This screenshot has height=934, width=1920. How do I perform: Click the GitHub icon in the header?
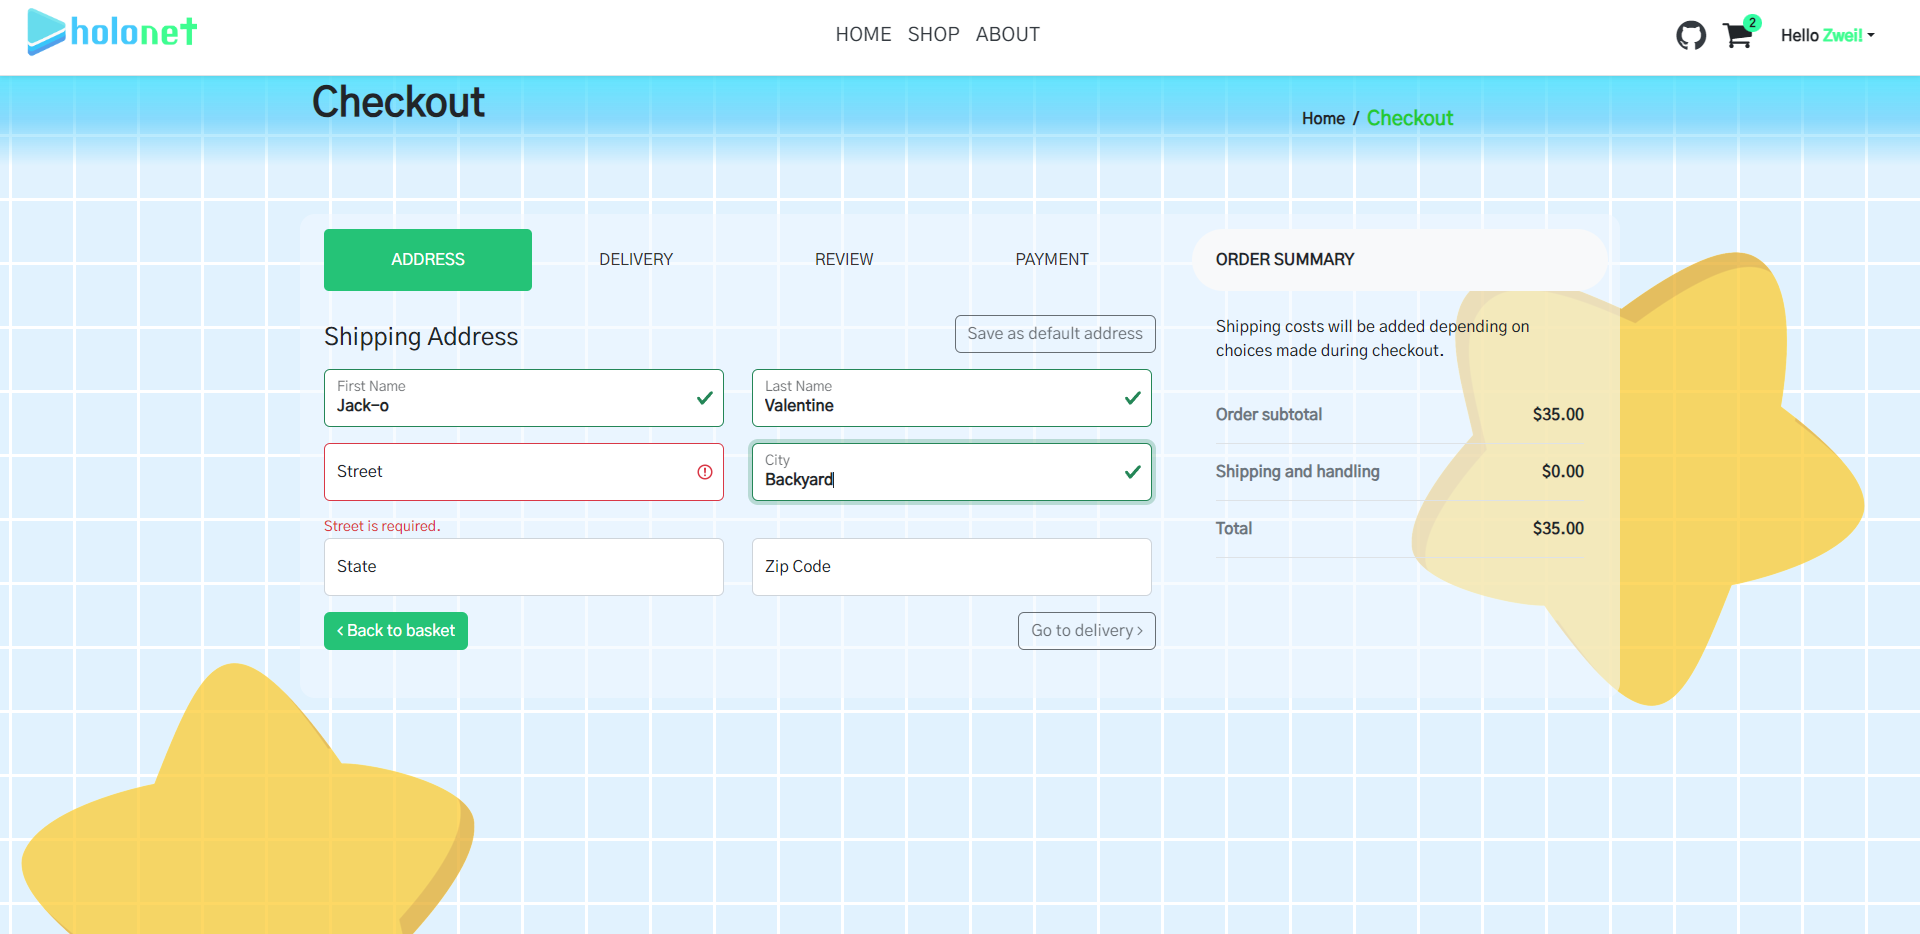tap(1691, 34)
